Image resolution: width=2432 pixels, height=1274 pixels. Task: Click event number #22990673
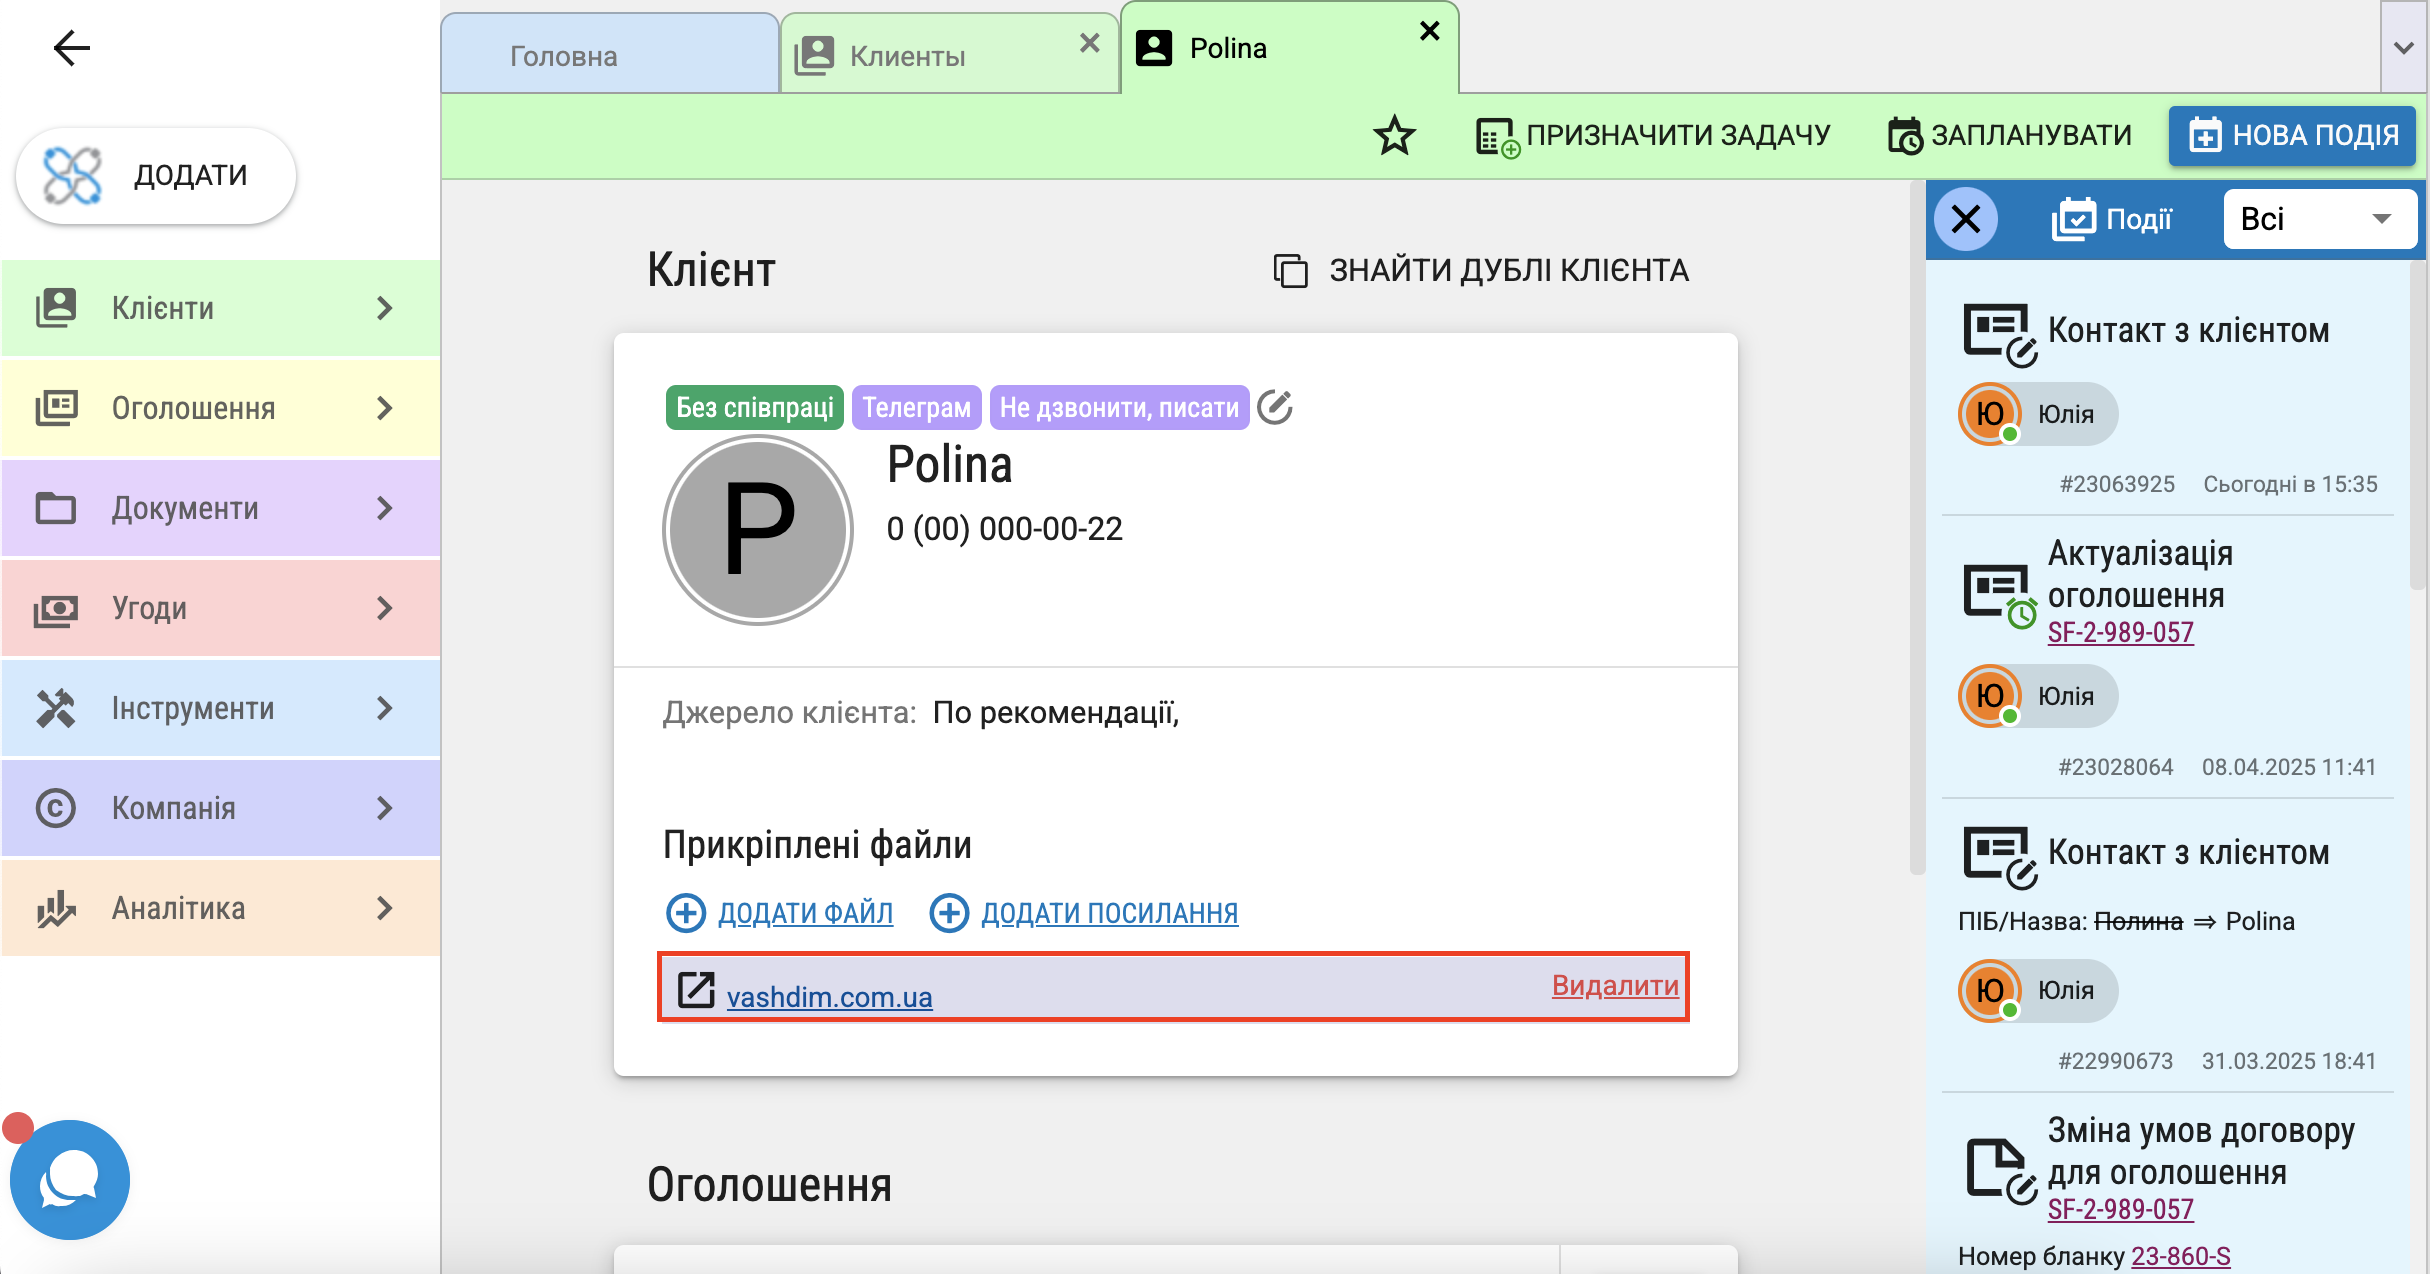point(2115,1061)
